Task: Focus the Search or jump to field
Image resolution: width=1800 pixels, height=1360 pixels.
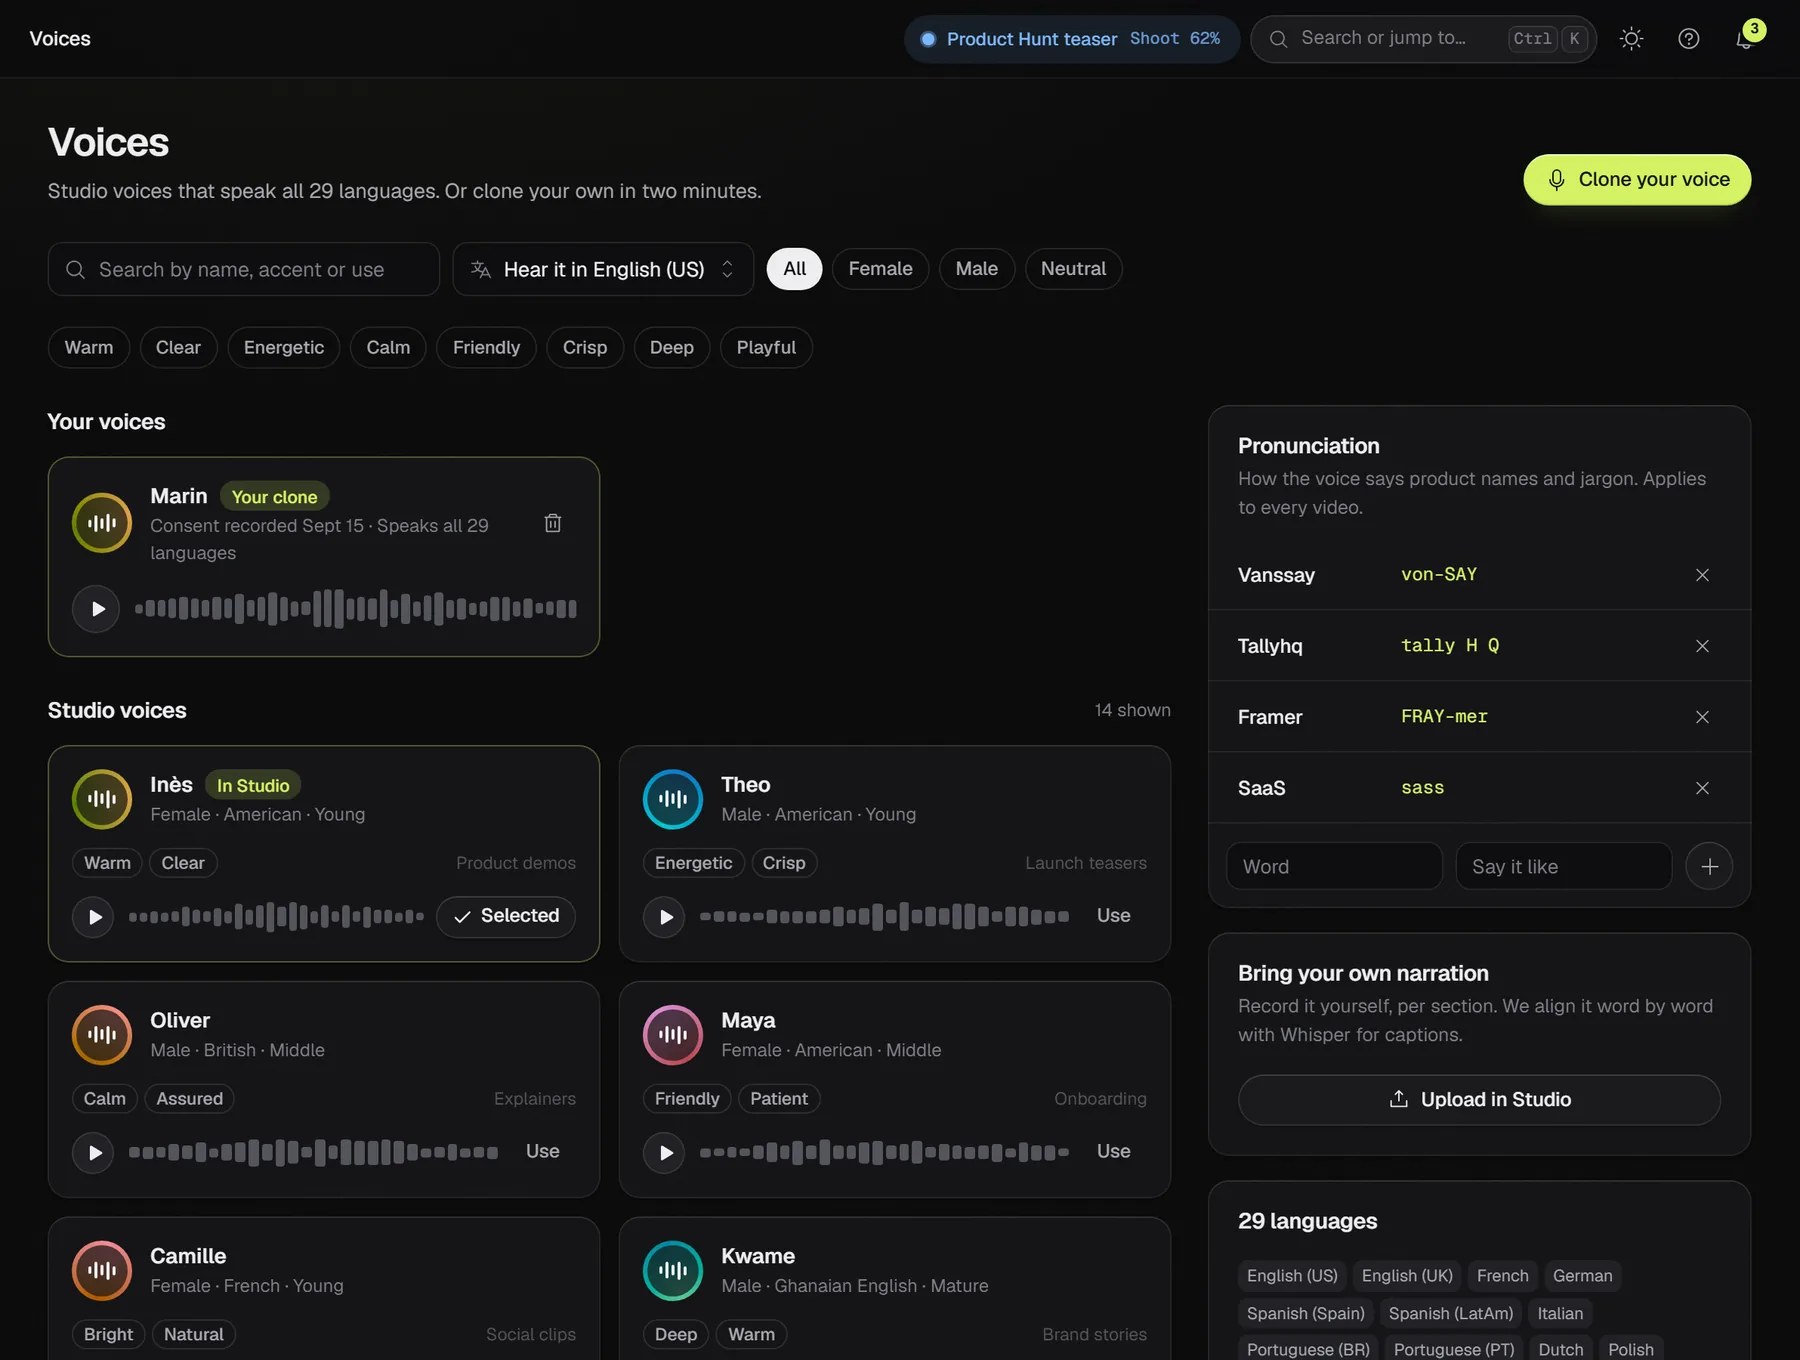Action: 1423,39
